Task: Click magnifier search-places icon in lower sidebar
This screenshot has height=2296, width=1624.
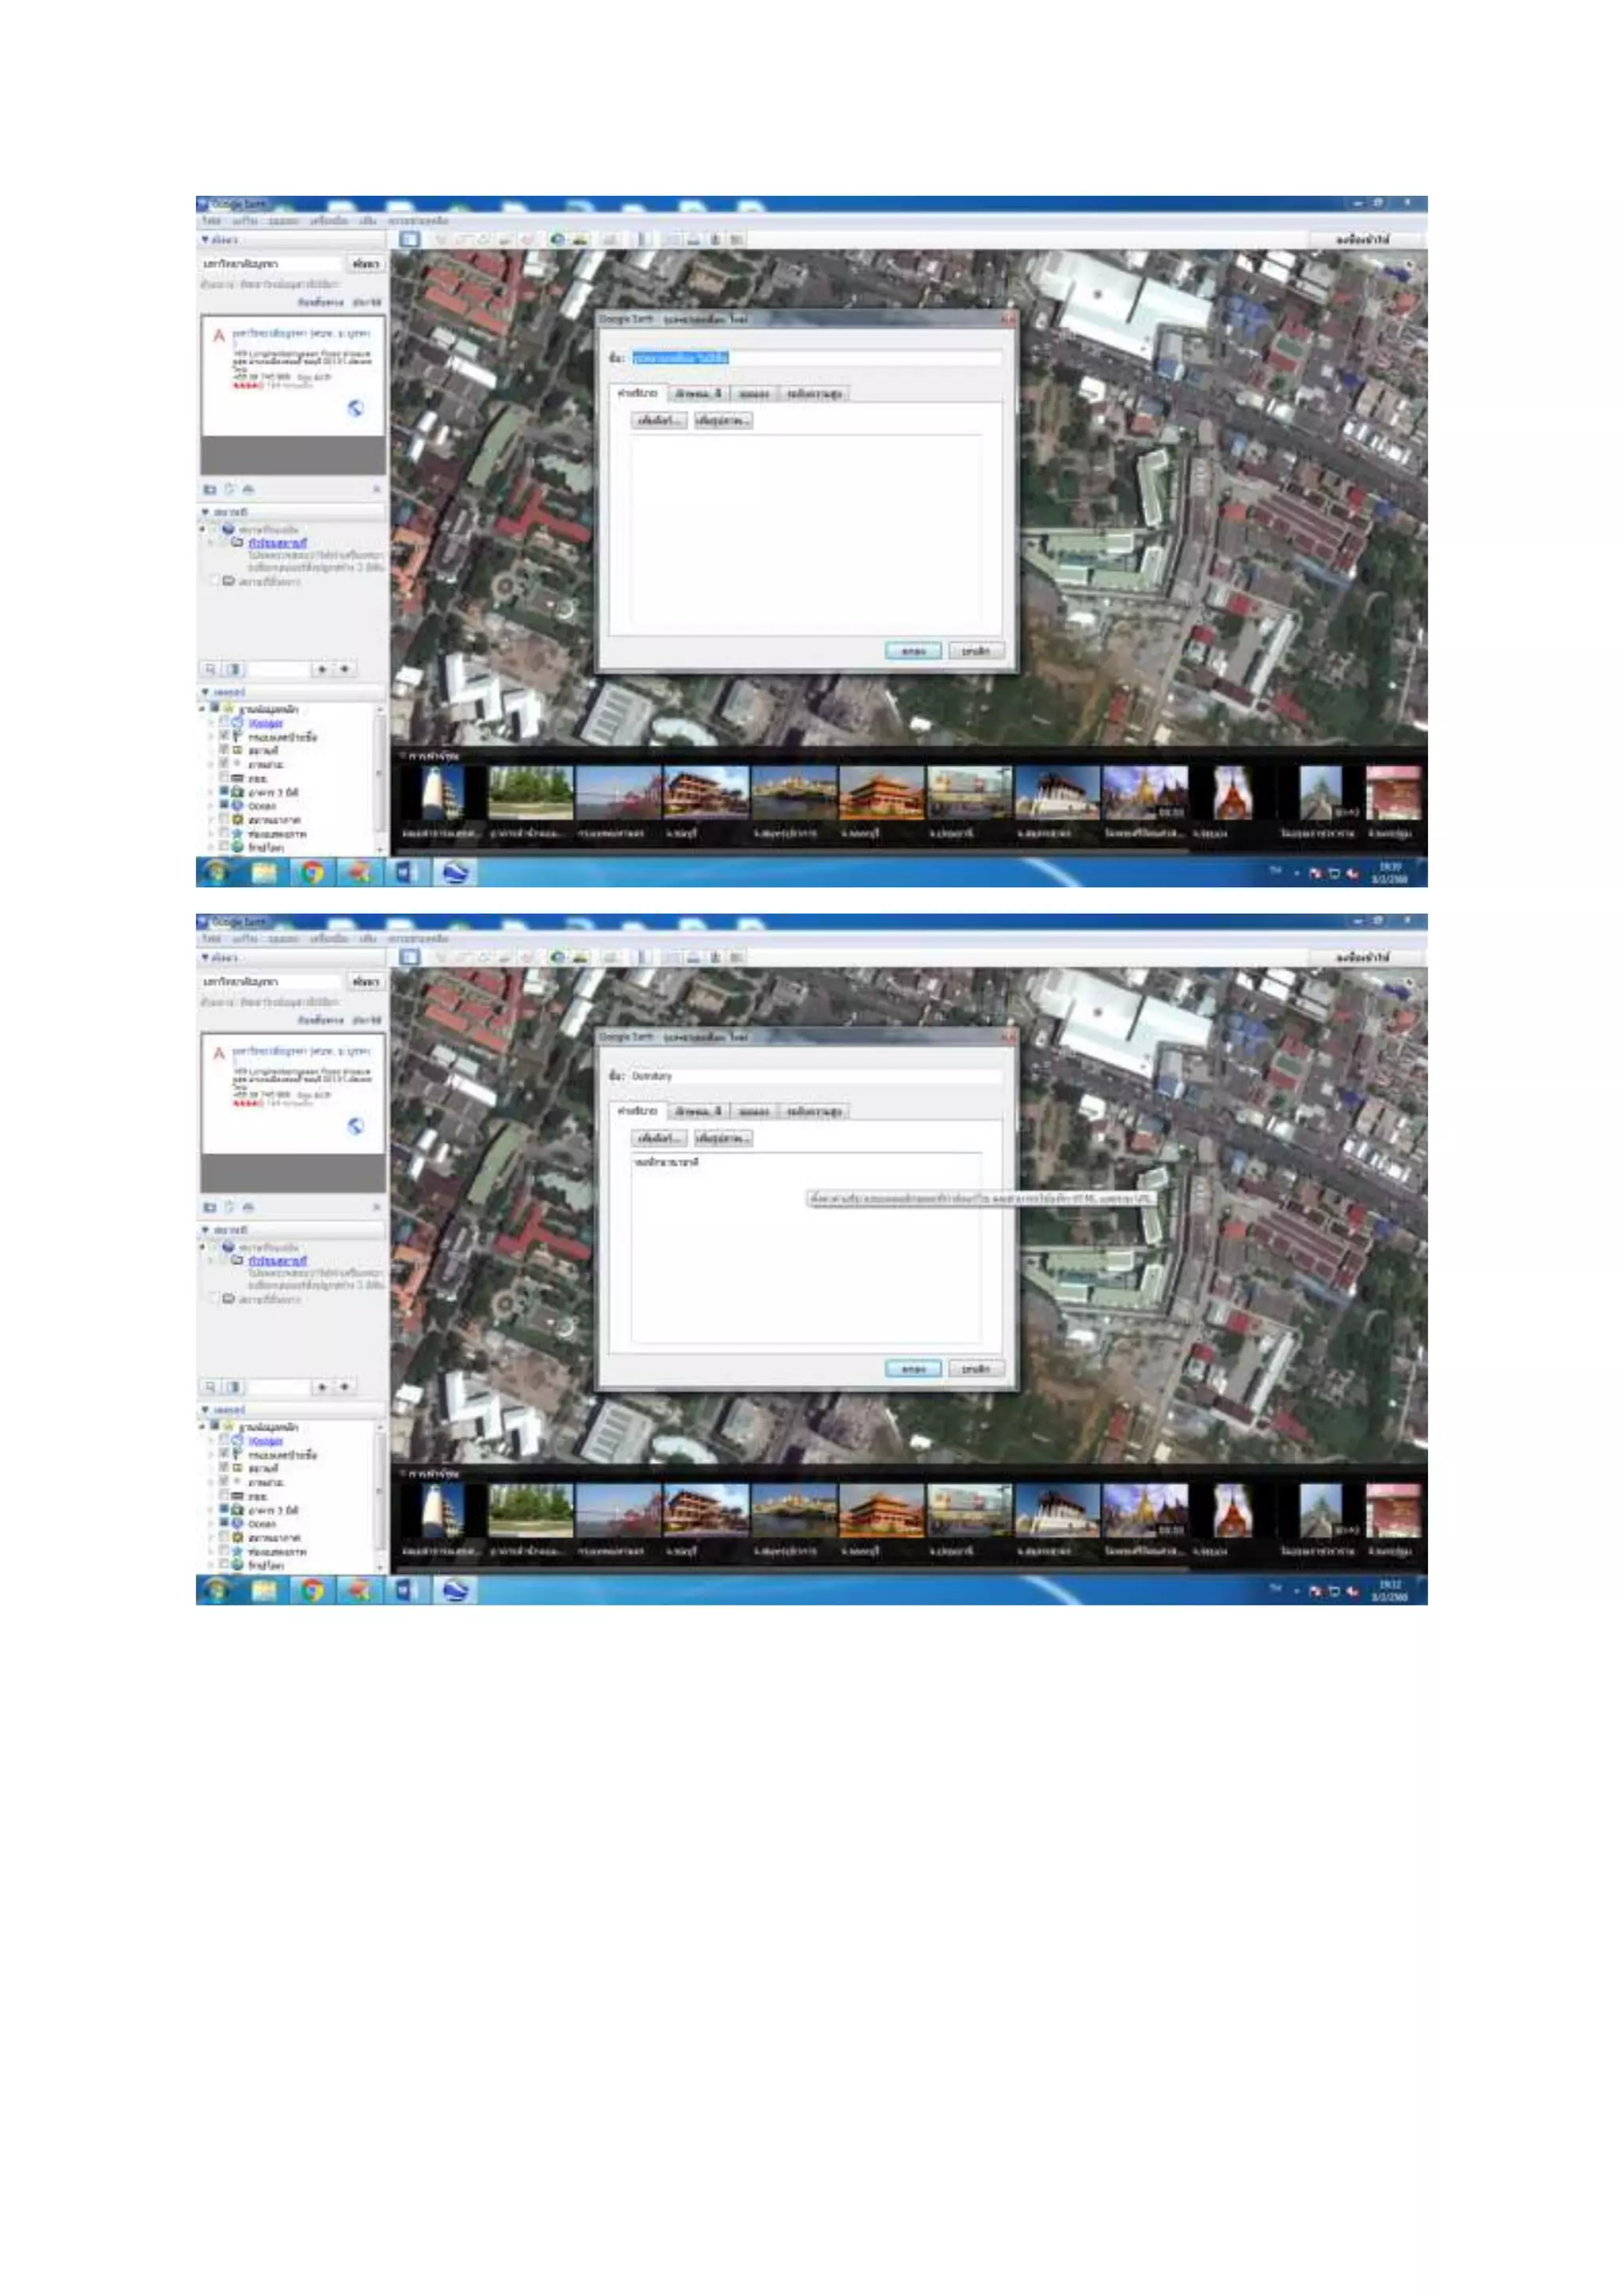Action: [210, 1387]
